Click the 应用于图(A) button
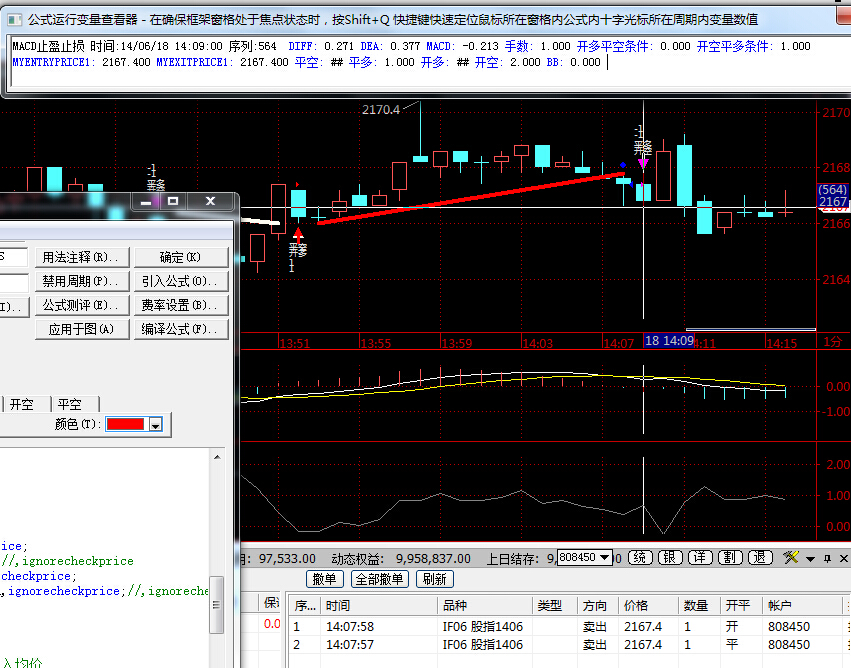851x668 pixels. 82,329
